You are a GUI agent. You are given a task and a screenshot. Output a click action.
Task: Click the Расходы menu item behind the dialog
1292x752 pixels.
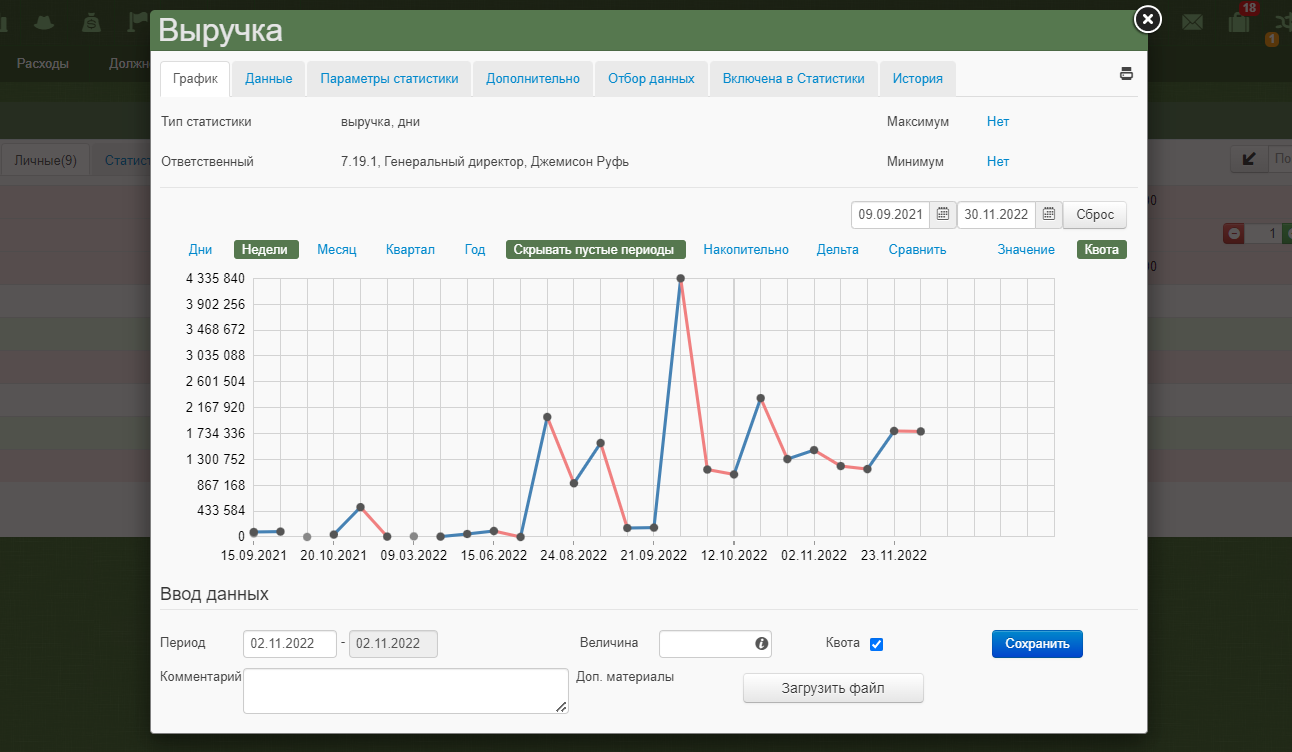click(x=43, y=64)
